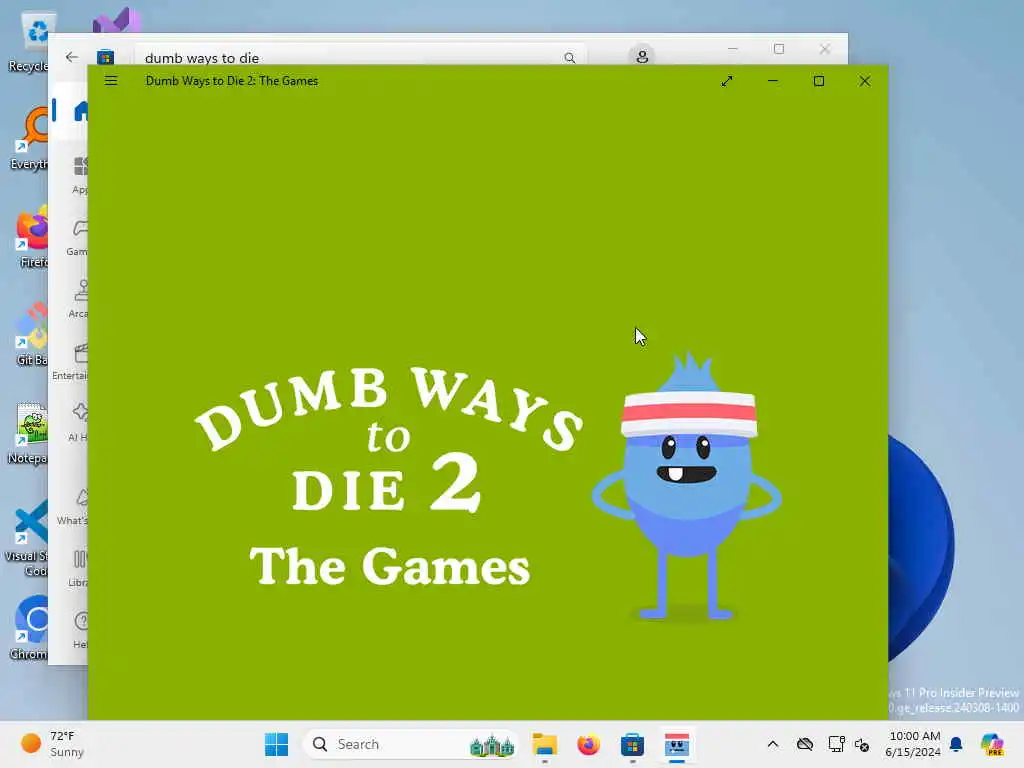Open the Windows Start menu
This screenshot has height=768, width=1024.
277,744
